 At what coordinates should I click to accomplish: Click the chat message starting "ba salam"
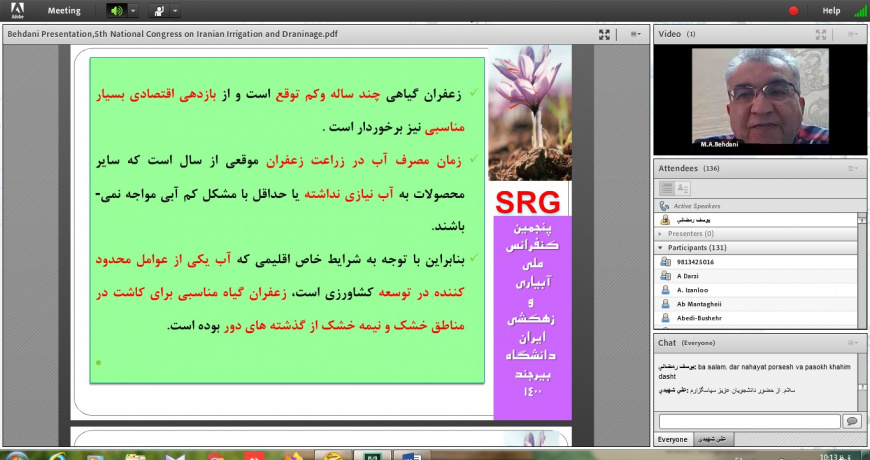click(x=756, y=371)
